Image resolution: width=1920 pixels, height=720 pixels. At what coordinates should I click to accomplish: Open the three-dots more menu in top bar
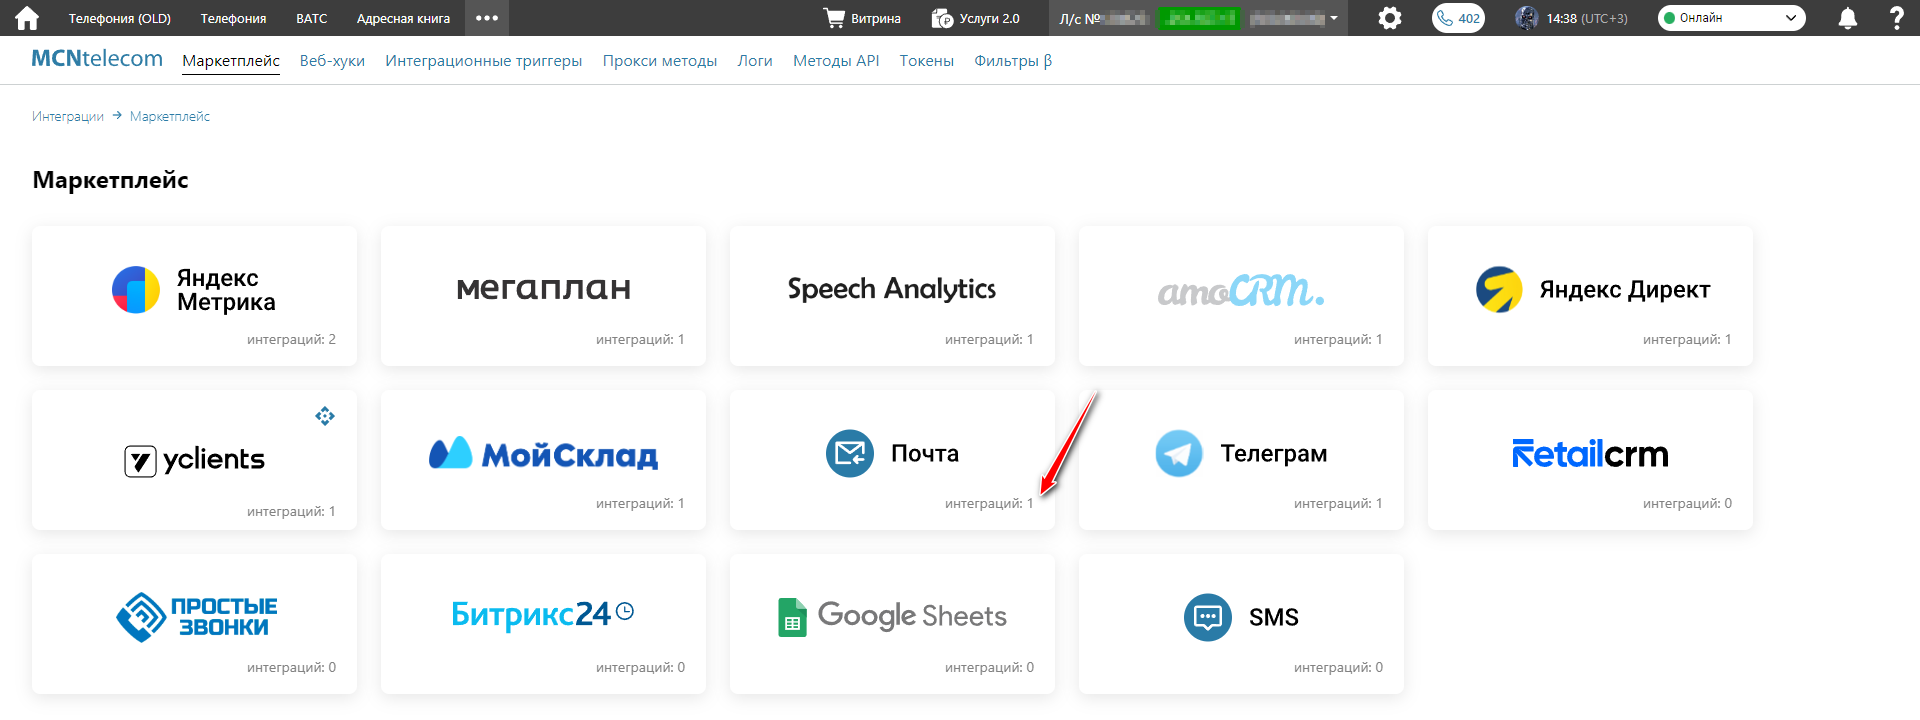(487, 18)
